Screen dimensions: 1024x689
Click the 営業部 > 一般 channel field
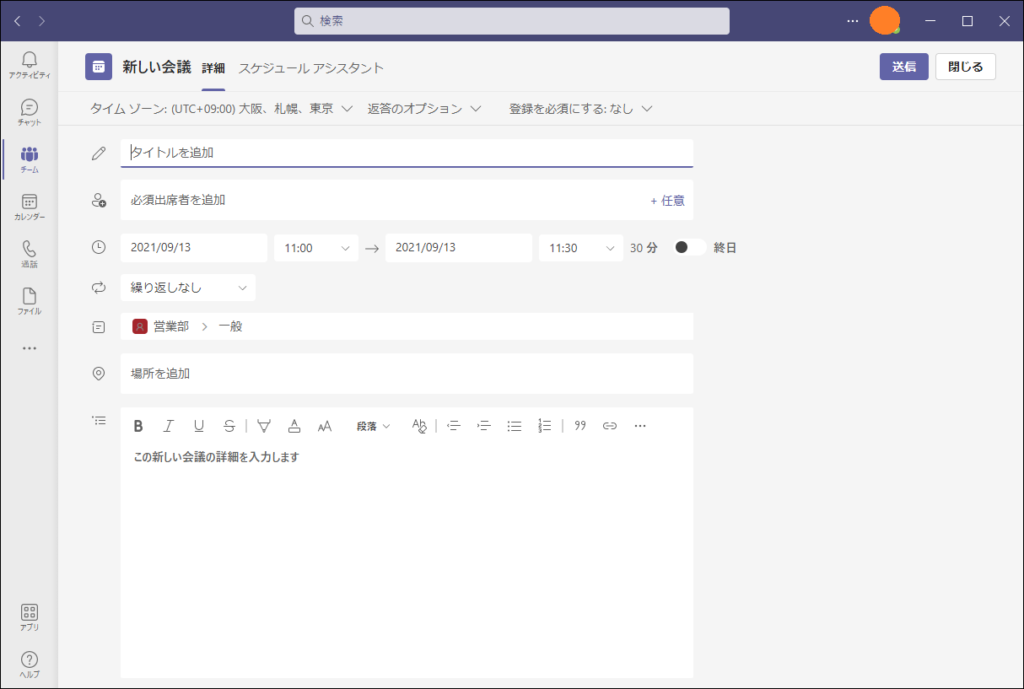[x=407, y=327]
